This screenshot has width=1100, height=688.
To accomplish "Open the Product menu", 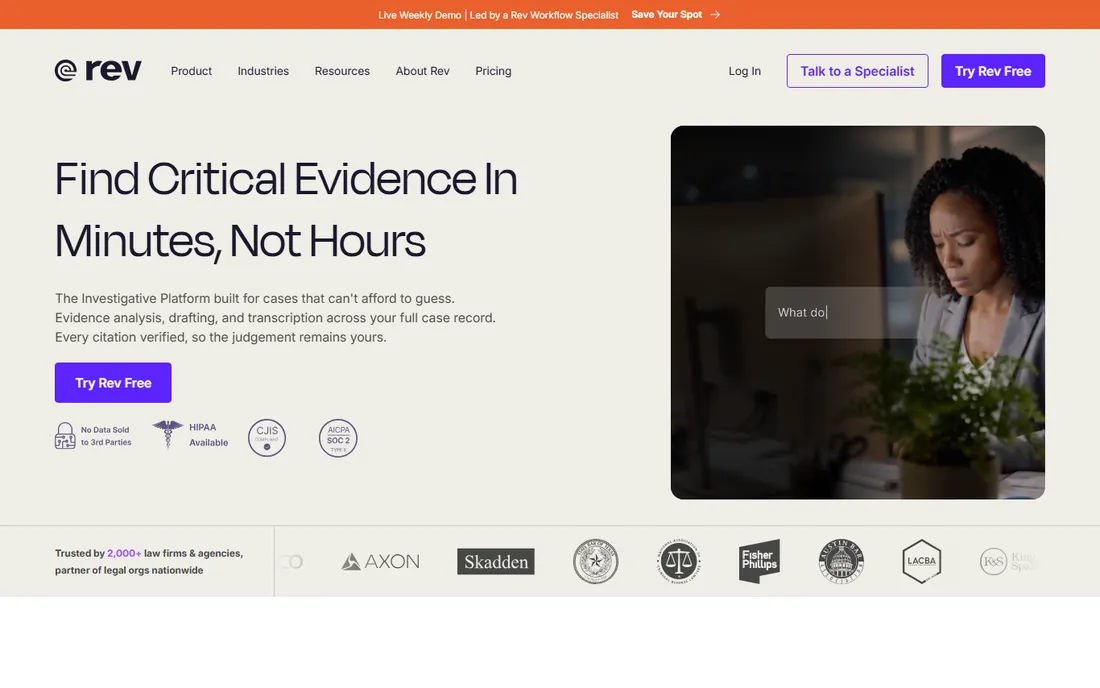I will tap(191, 71).
